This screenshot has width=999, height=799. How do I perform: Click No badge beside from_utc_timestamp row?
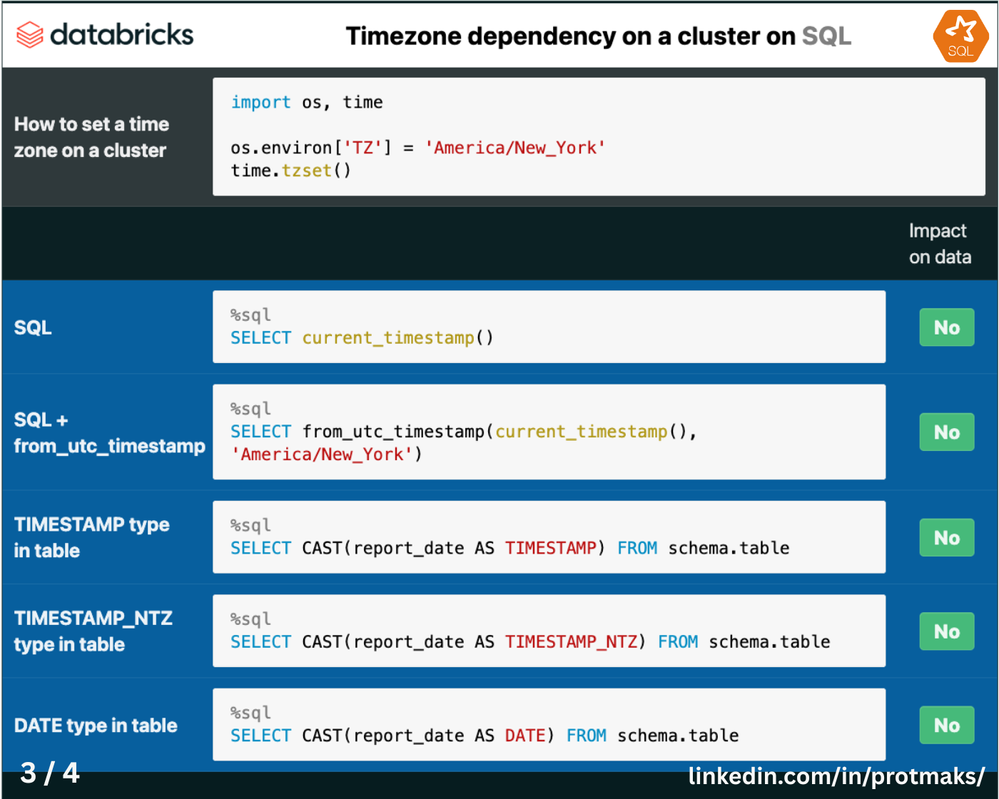click(x=946, y=432)
